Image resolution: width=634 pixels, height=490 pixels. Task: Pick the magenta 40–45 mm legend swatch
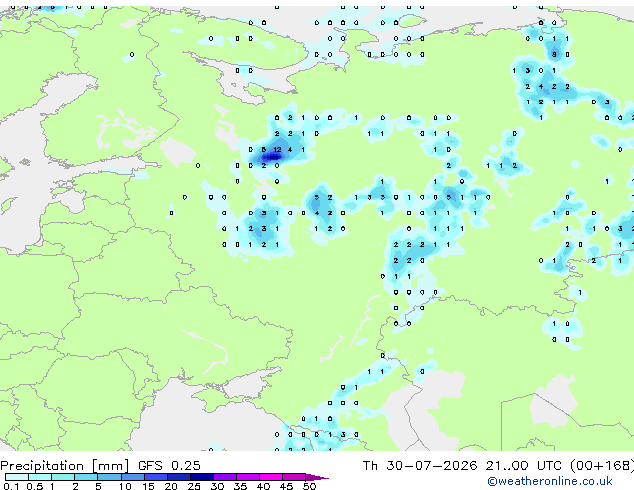coord(271,477)
